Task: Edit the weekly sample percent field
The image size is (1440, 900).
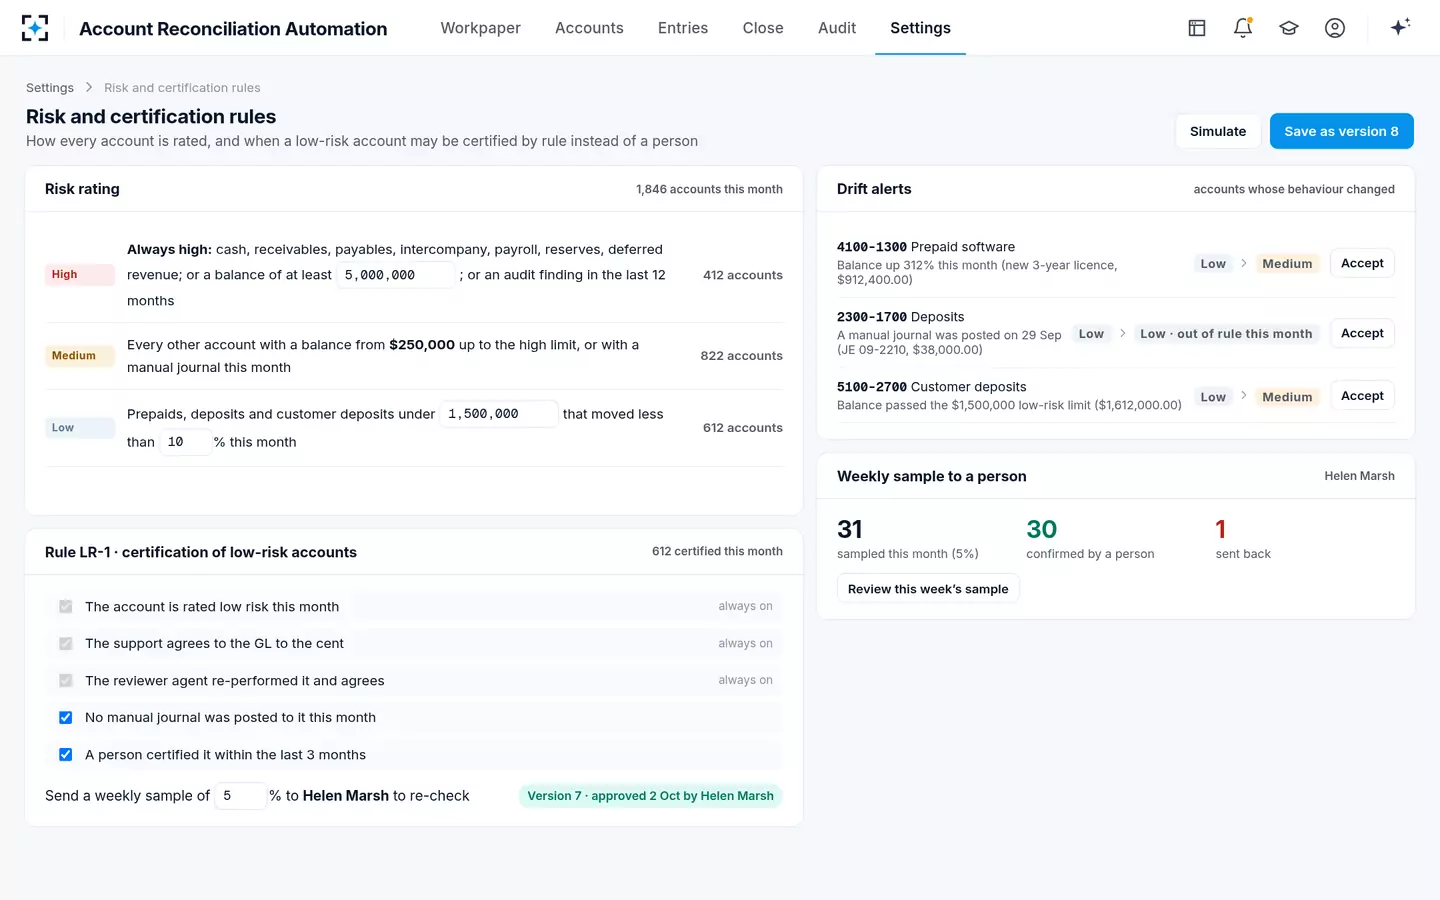Action: pyautogui.click(x=240, y=796)
